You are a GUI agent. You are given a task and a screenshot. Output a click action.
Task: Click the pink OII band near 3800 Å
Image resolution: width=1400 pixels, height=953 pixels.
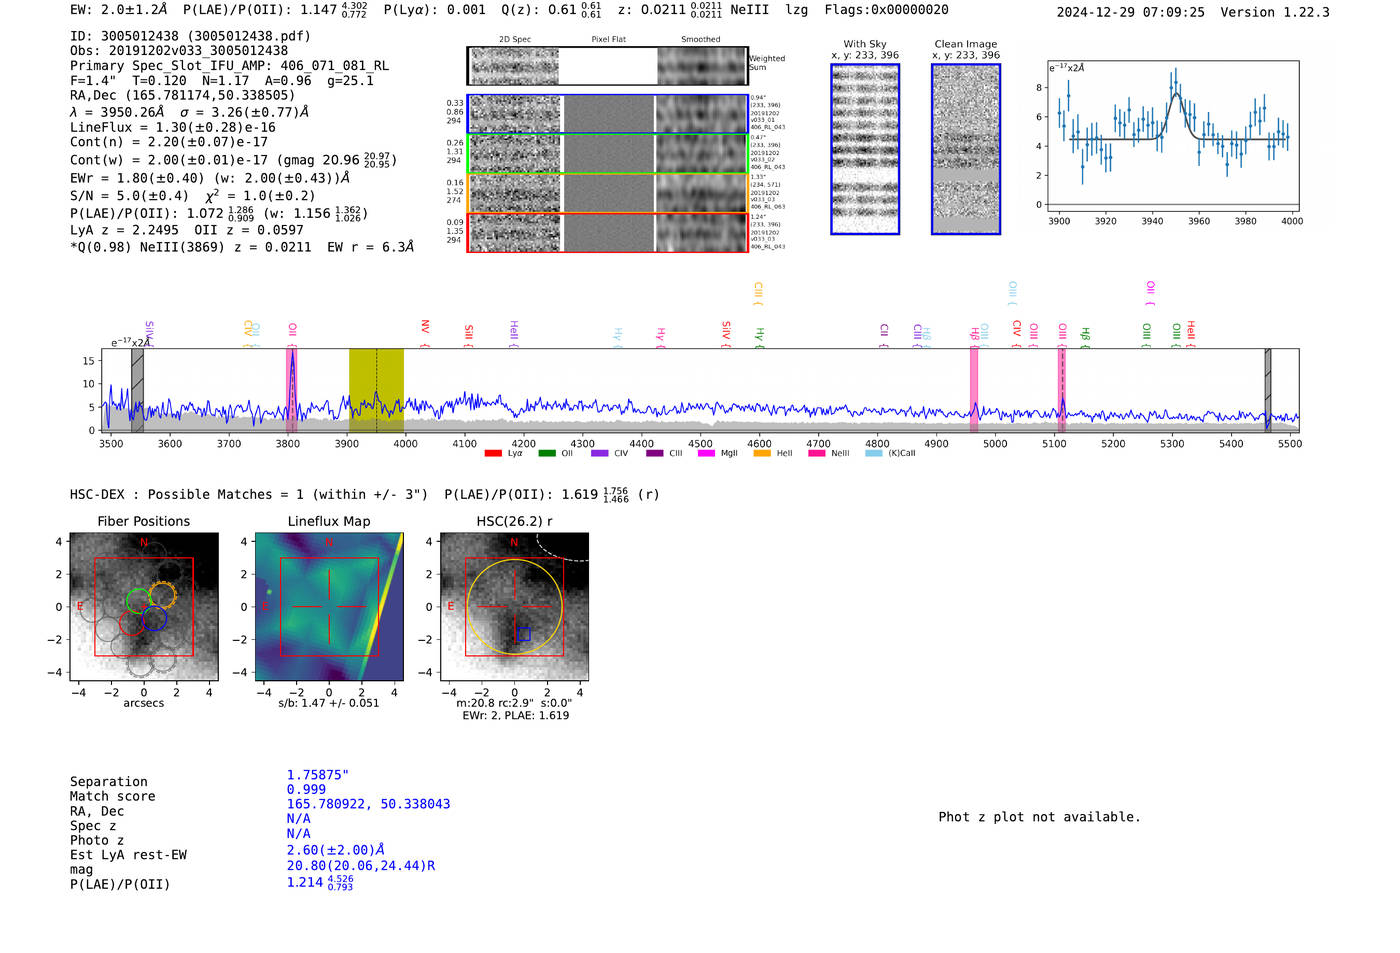[x=291, y=390]
